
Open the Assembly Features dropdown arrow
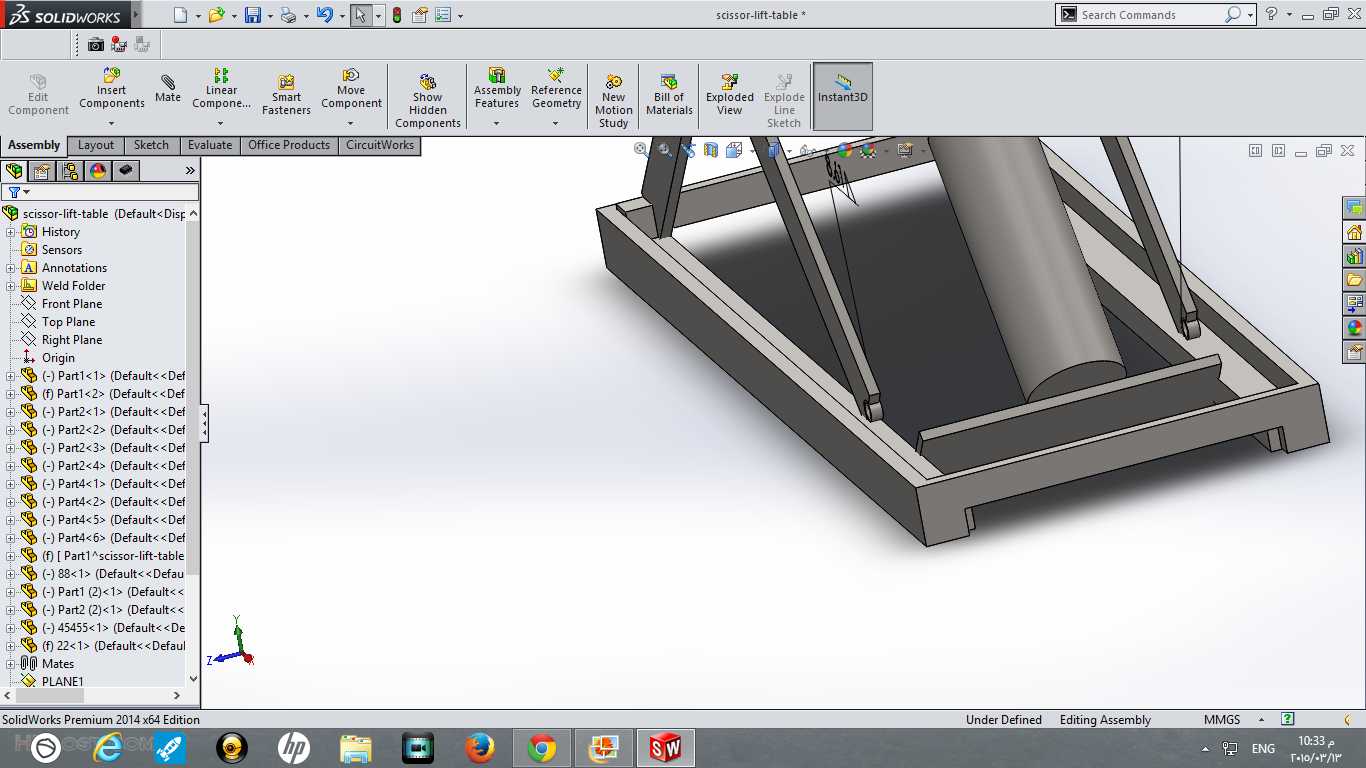(x=497, y=124)
